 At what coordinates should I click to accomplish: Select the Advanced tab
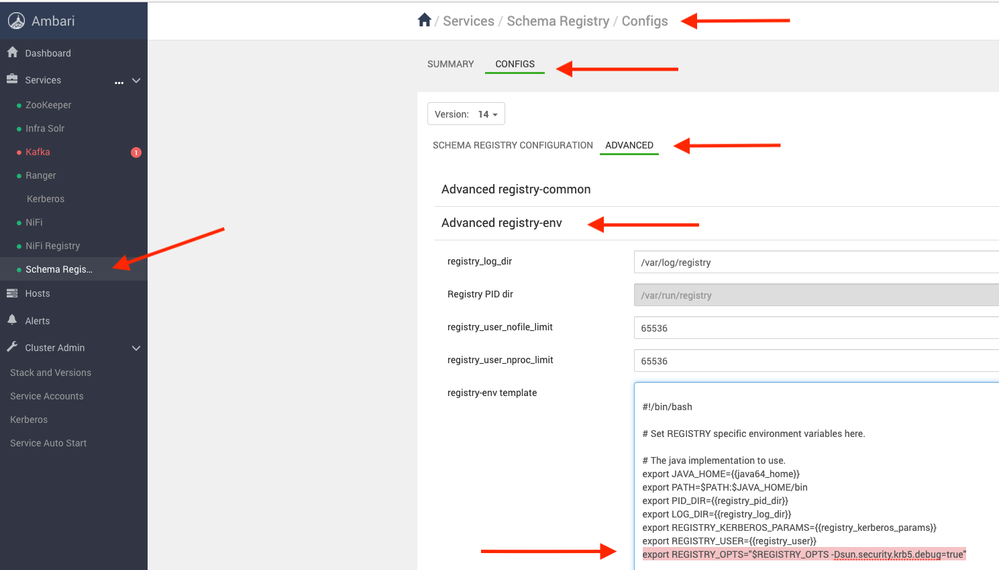(629, 146)
